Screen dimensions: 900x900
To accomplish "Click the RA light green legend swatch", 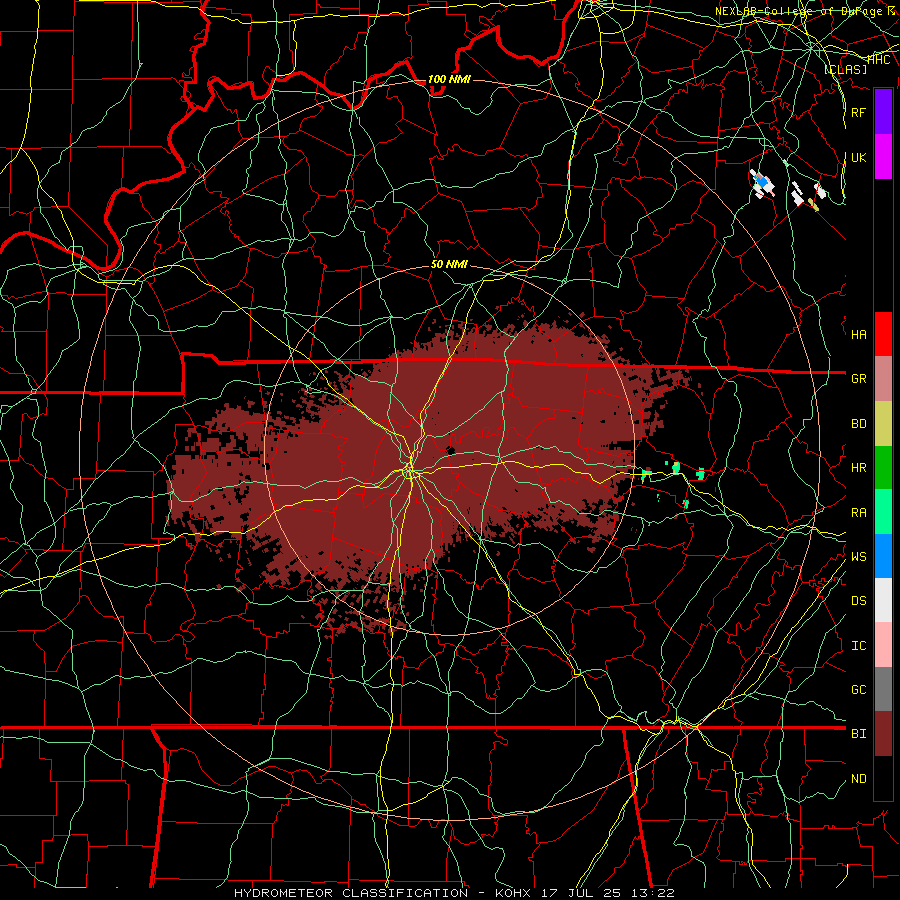I will point(883,512).
